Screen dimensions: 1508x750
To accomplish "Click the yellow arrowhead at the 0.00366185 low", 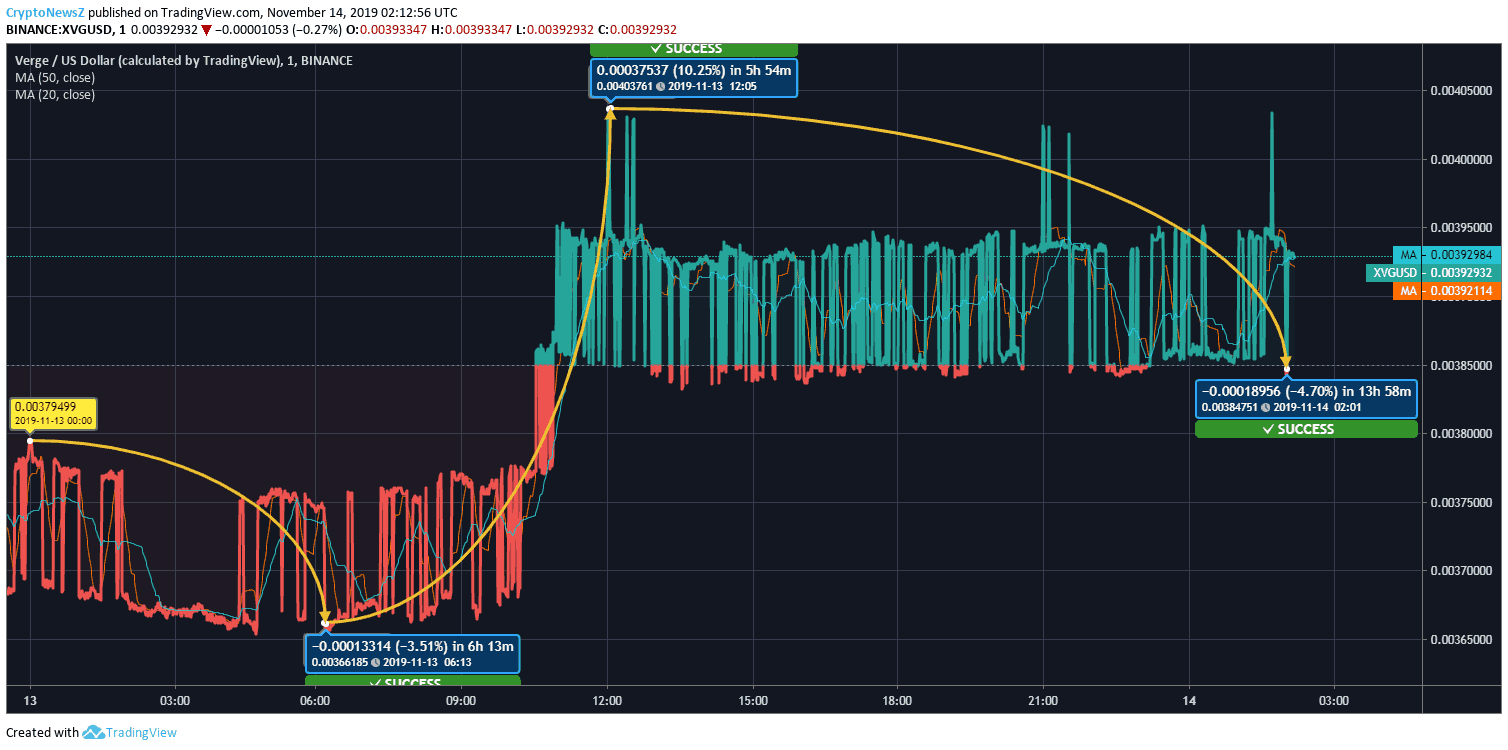I will (325, 616).
